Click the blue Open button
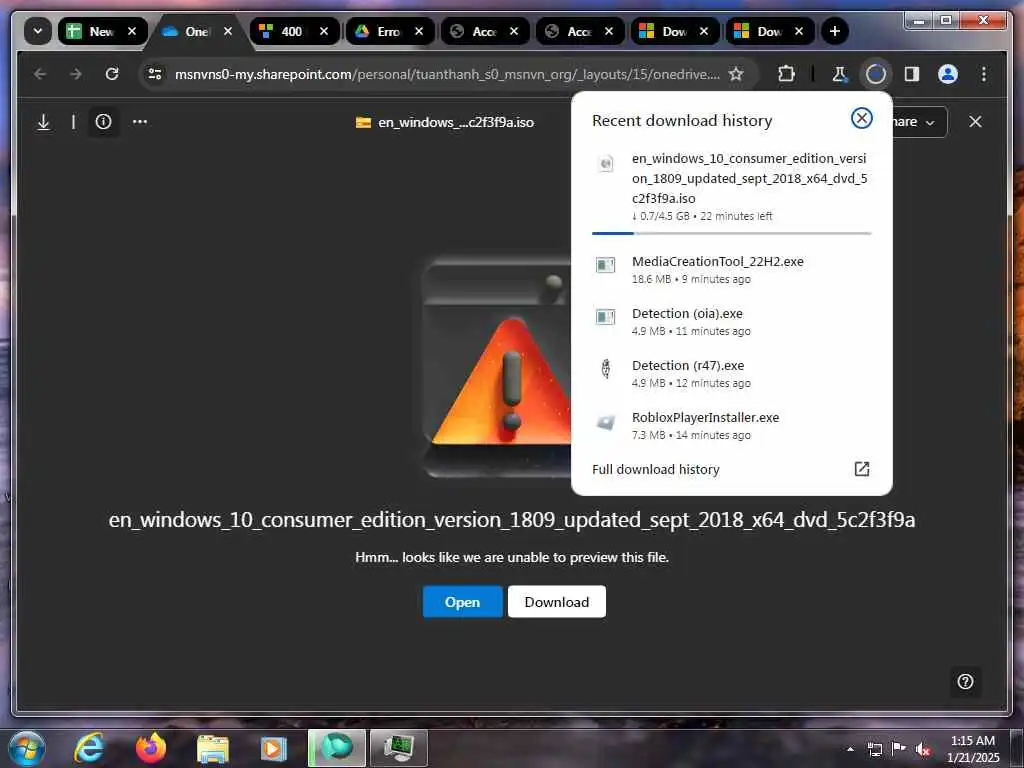Screen dimensions: 1024x768 462,601
